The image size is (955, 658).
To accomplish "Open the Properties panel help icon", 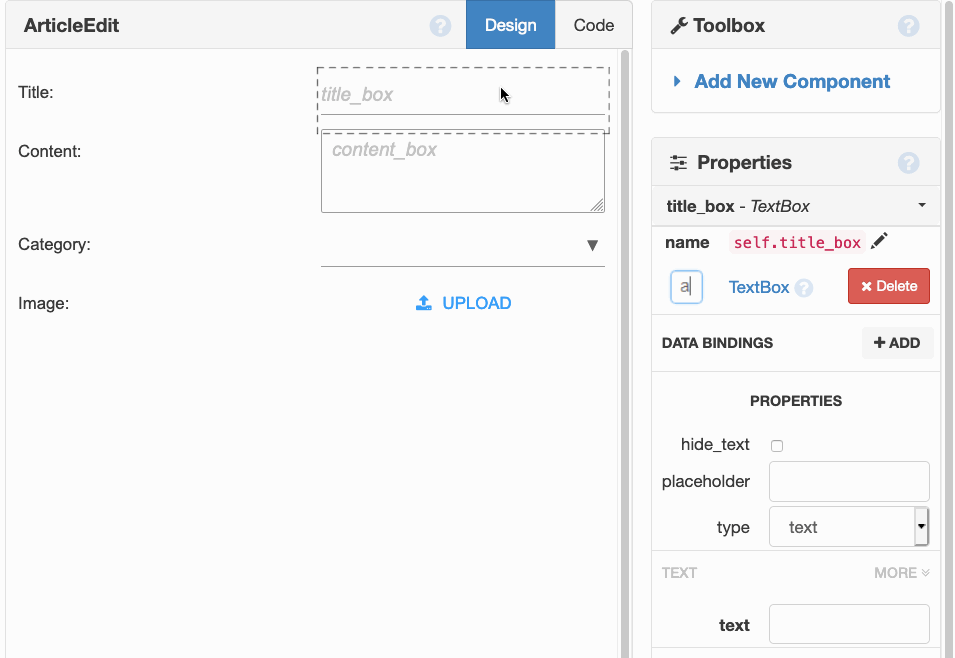I will click(908, 163).
